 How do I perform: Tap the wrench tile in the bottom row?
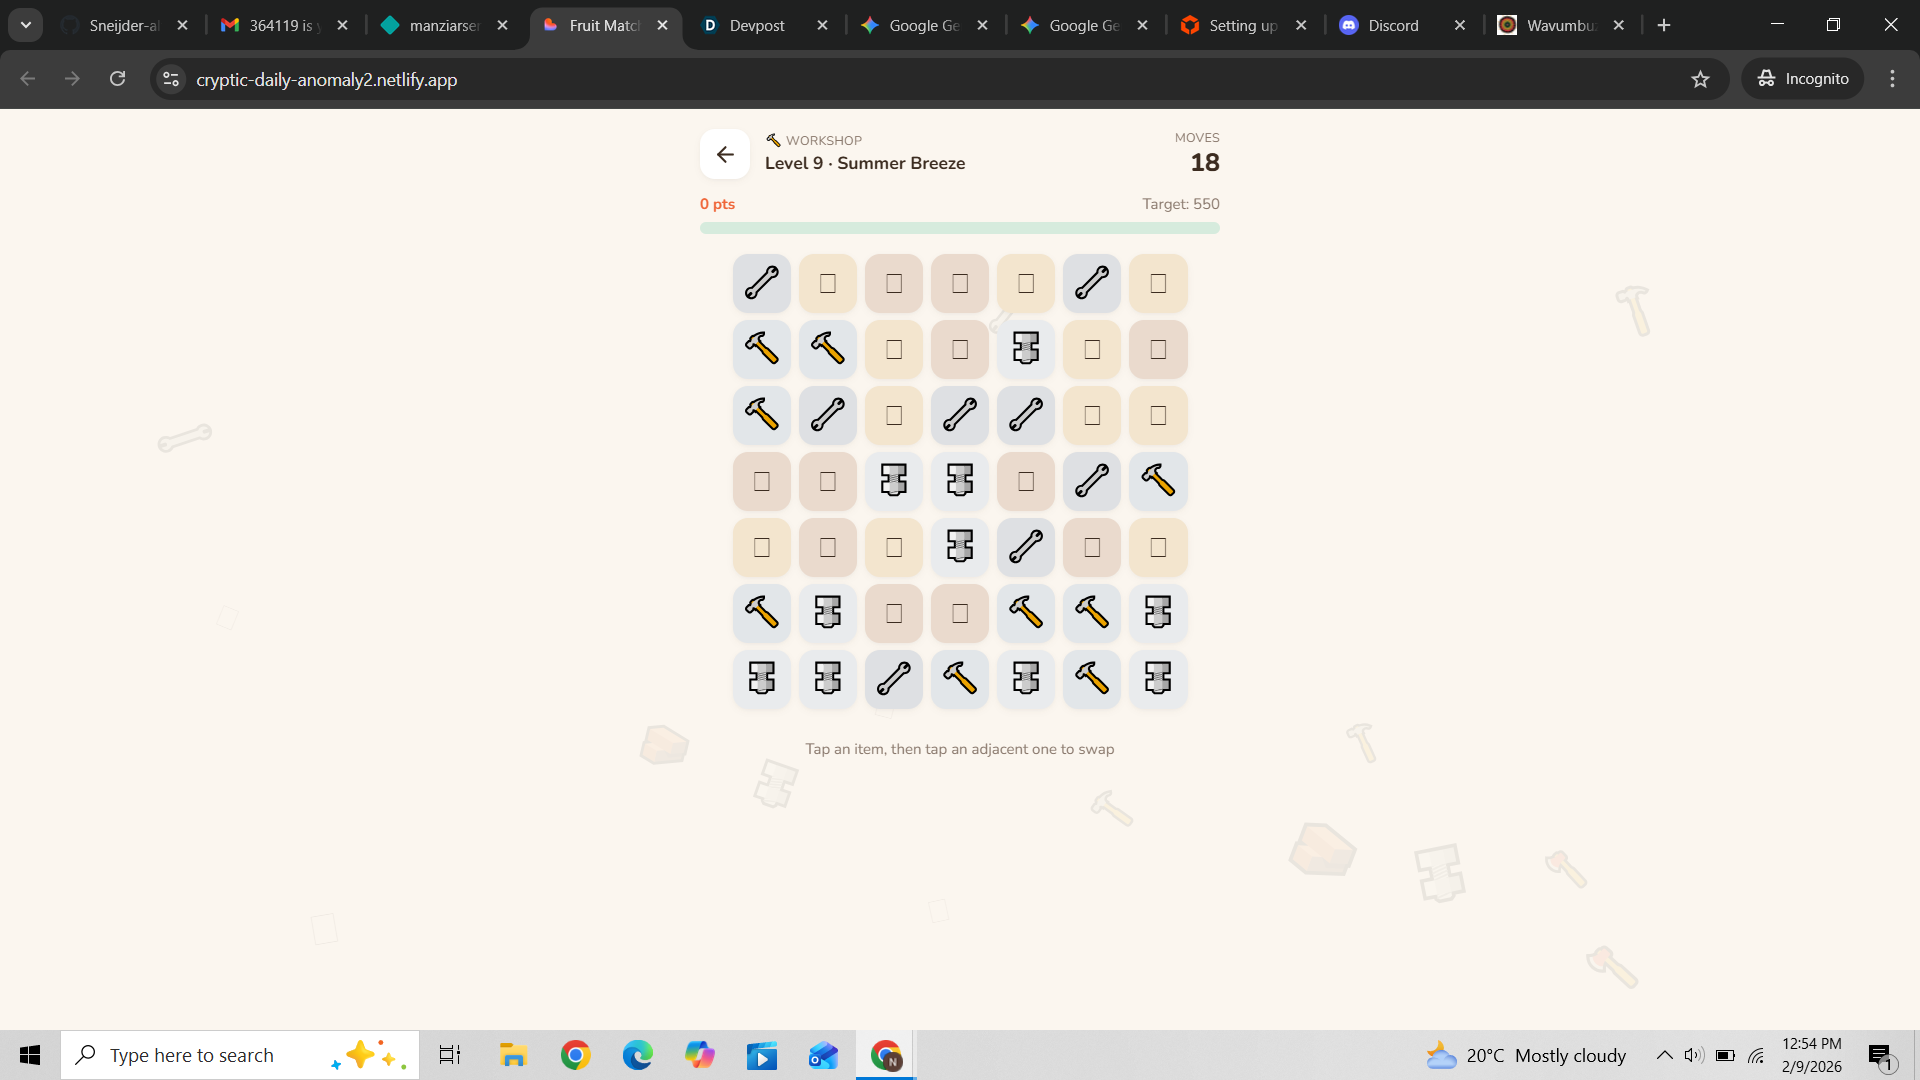pyautogui.click(x=893, y=678)
